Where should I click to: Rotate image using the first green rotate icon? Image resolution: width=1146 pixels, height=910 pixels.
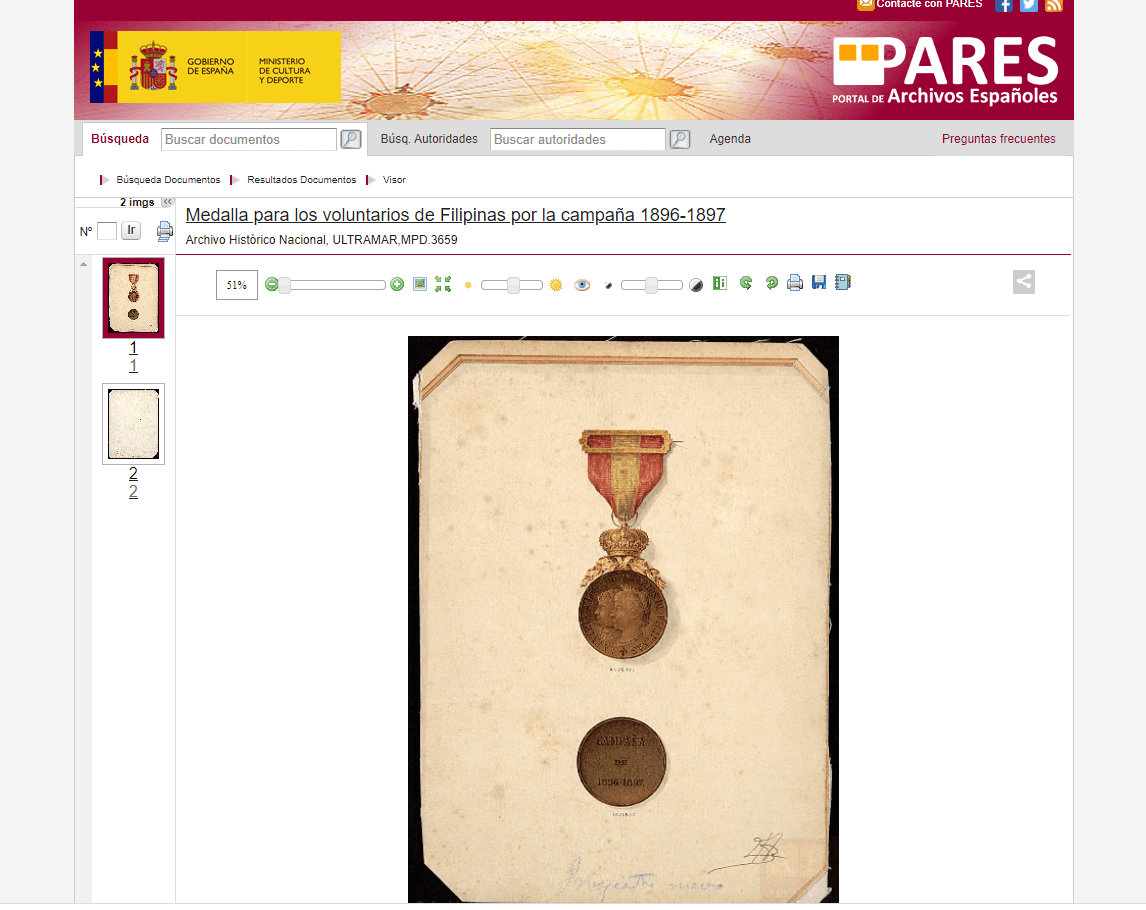tap(745, 283)
